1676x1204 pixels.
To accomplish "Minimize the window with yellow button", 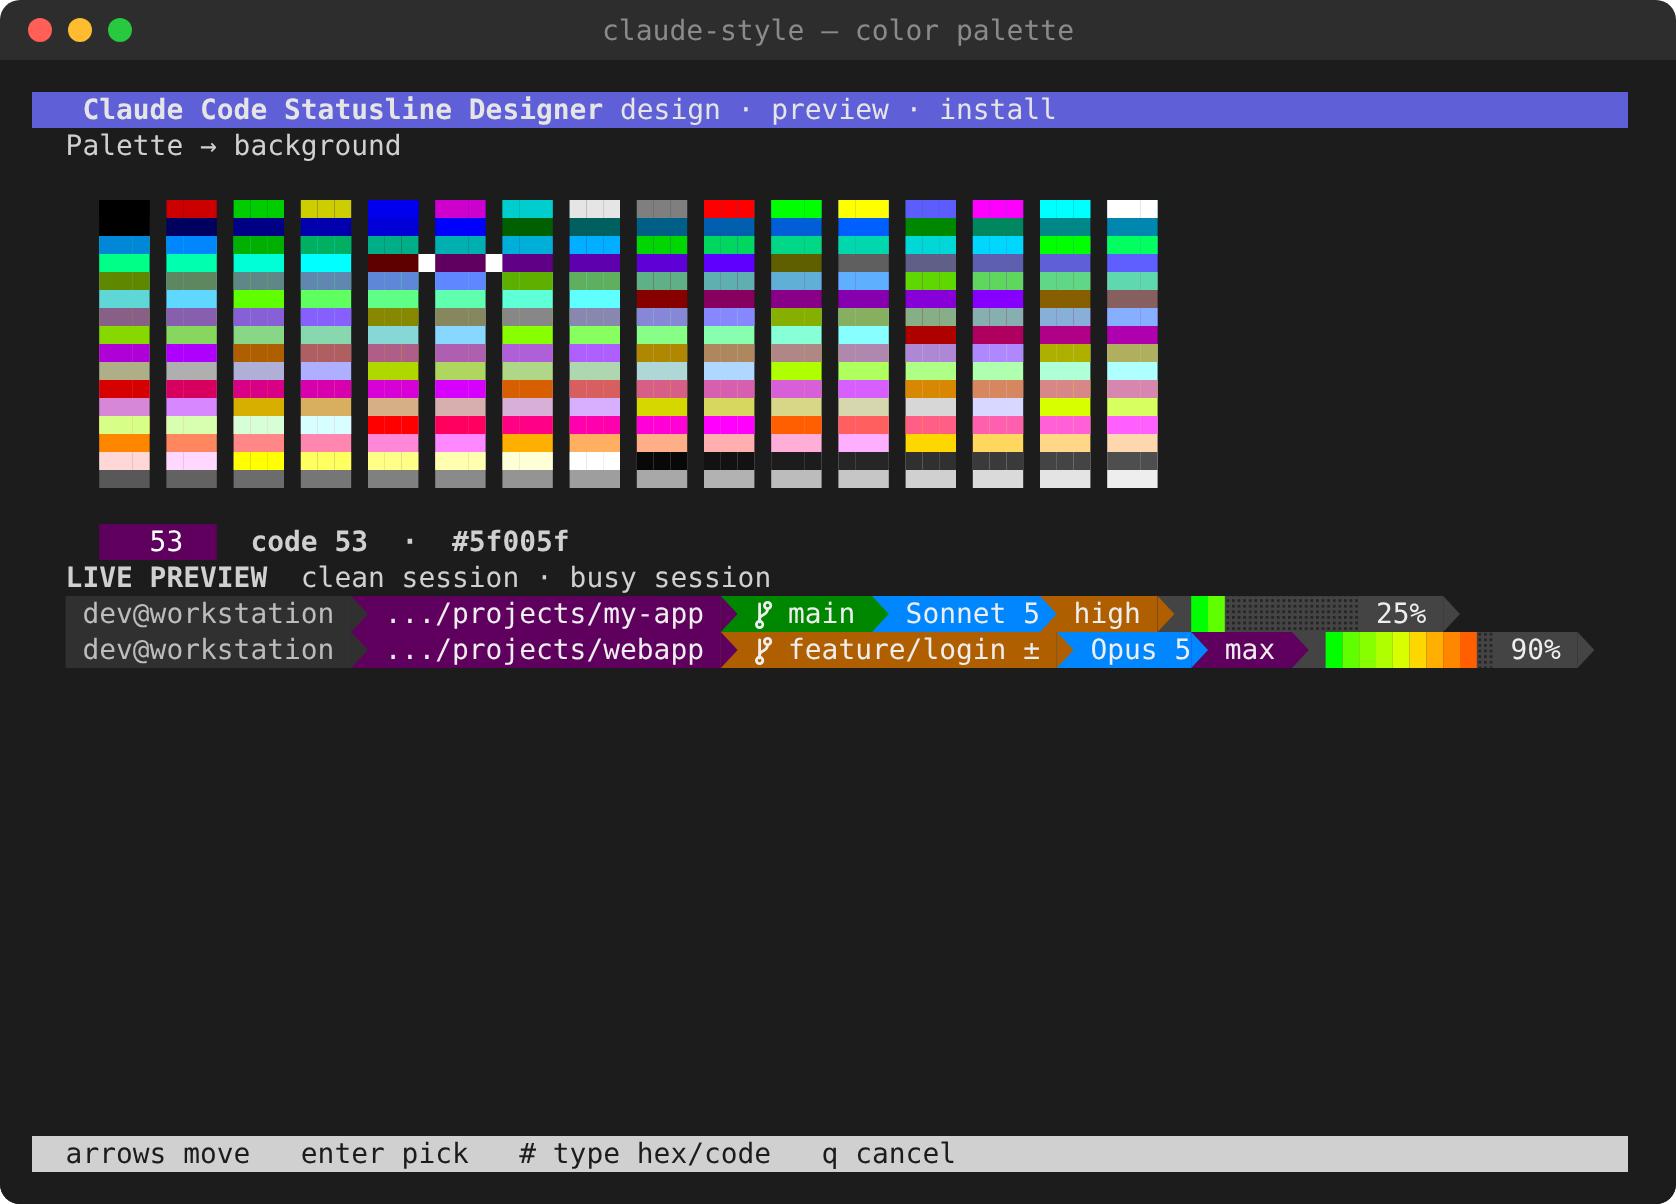I will (80, 30).
